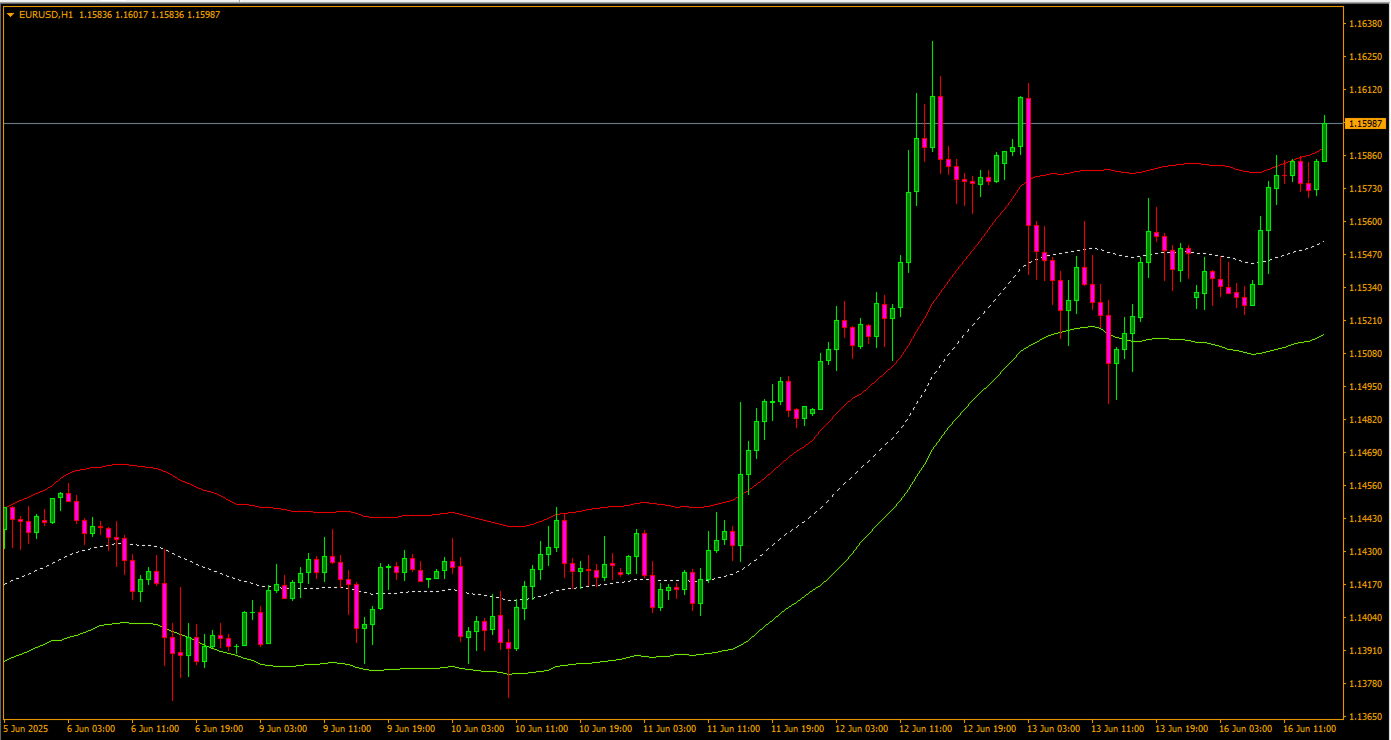Screen dimensions: 1391x740
Task: Click the 1.13910 price axis label
Action: pyautogui.click(x=1365, y=650)
